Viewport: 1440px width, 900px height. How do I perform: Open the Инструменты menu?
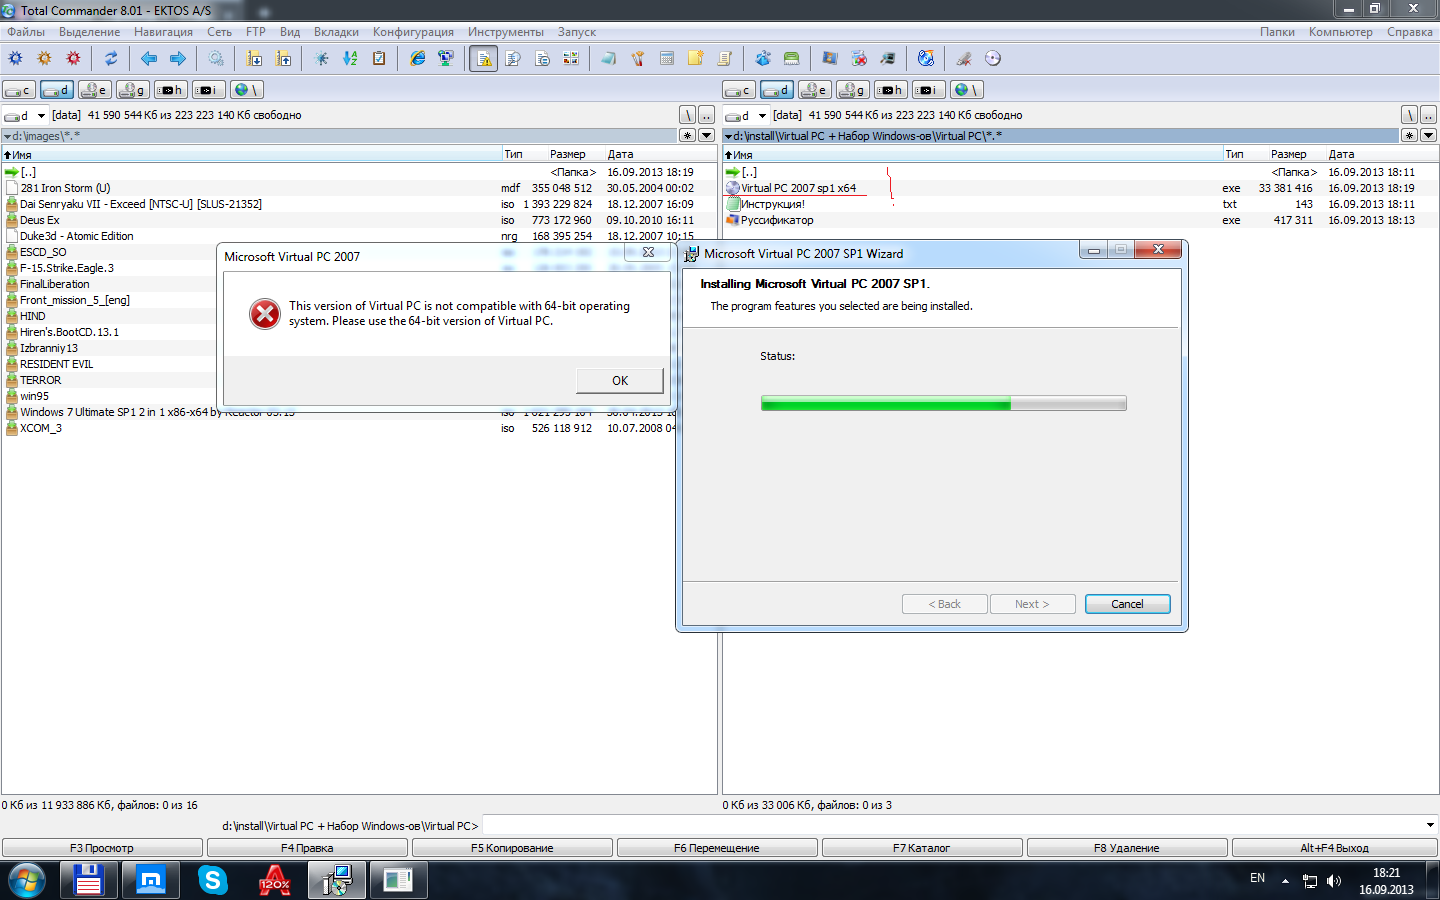[x=506, y=32]
